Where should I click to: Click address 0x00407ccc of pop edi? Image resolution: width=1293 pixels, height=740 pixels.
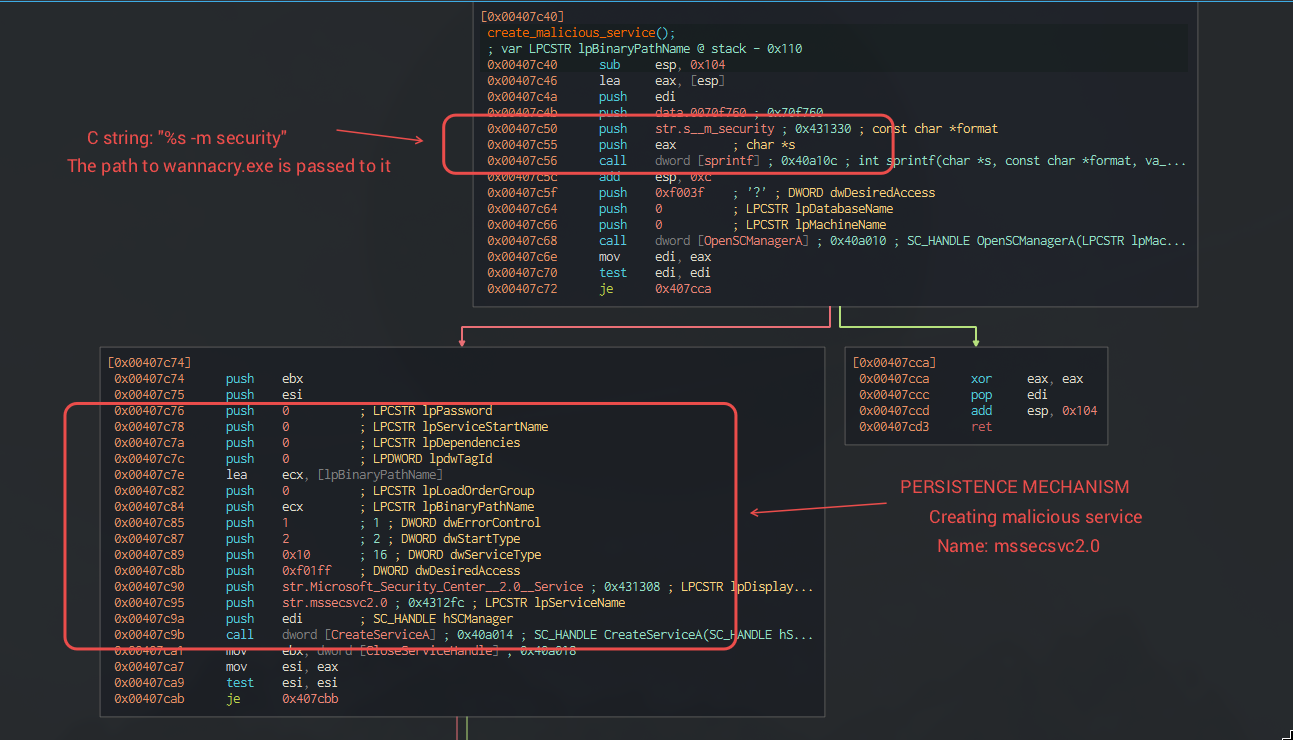[894, 395]
